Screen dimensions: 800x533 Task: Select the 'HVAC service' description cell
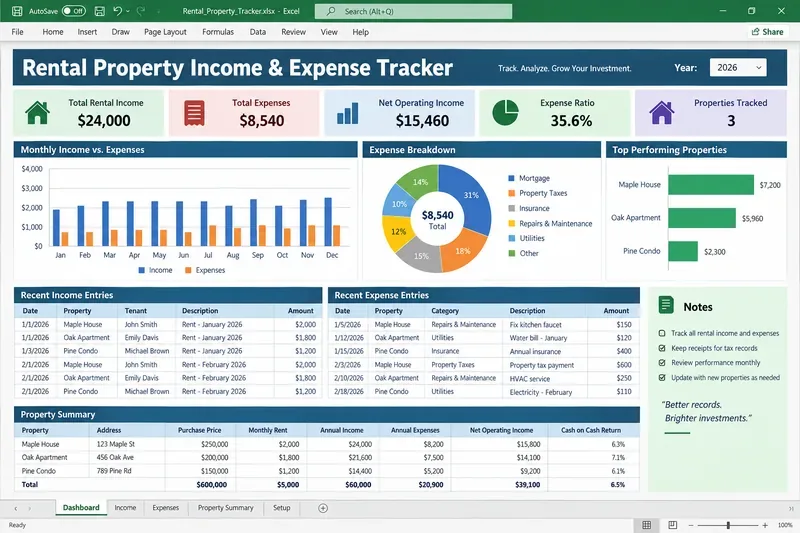click(x=546, y=378)
